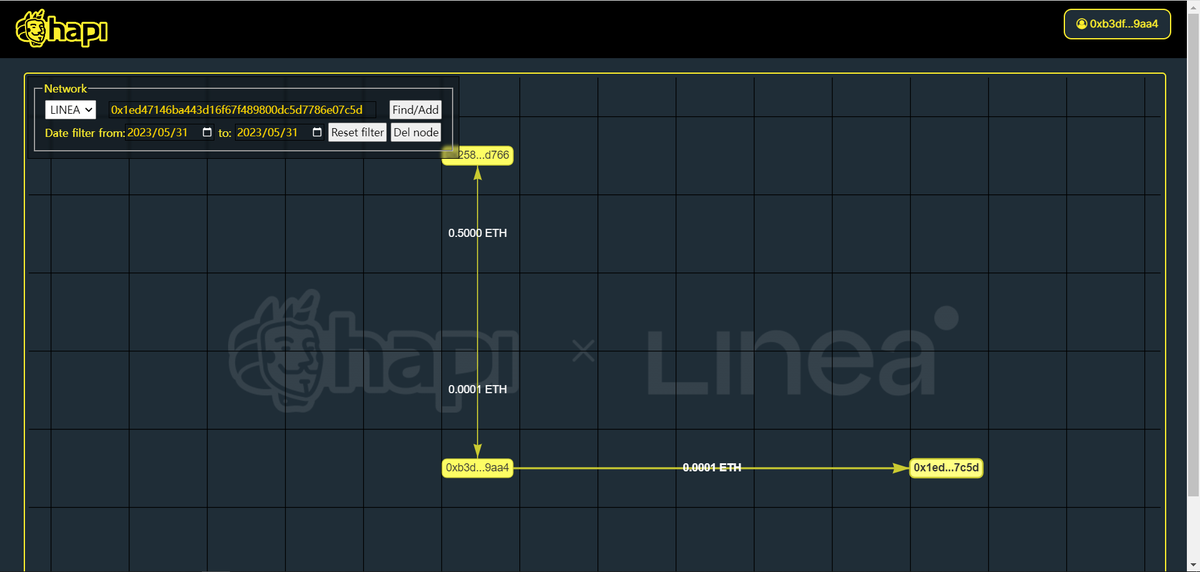Click the Find/Add button
1200x572 pixels.
tap(415, 110)
